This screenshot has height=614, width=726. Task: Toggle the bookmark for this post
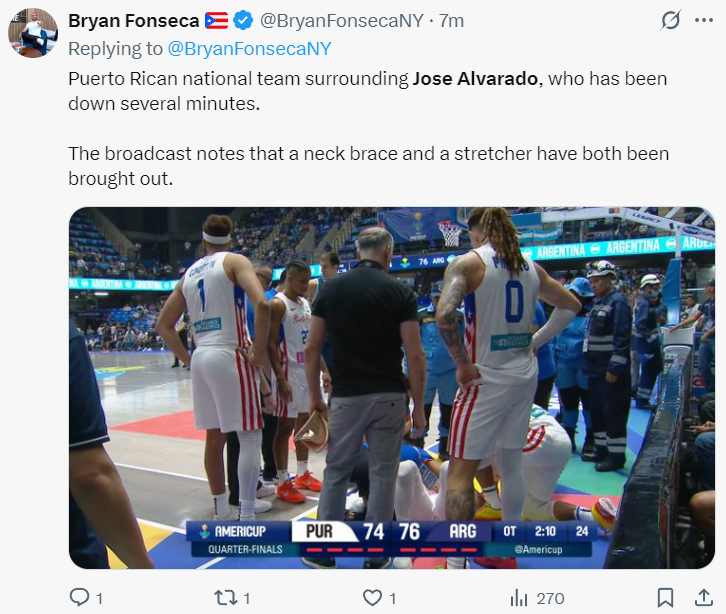665,597
